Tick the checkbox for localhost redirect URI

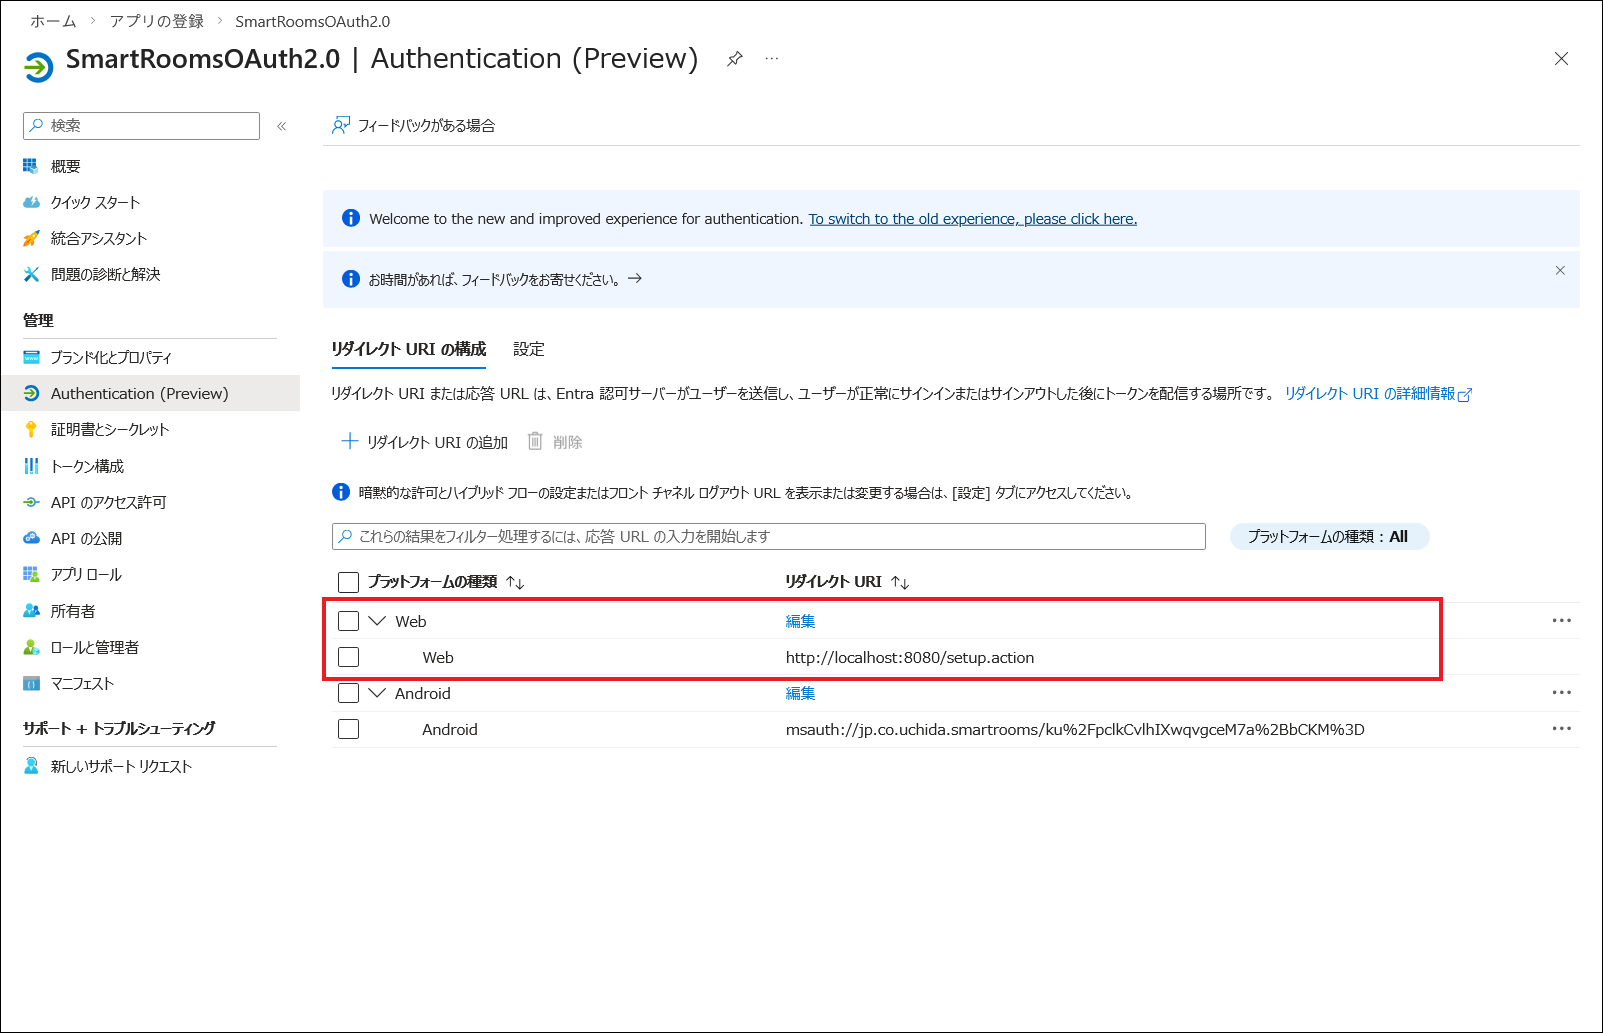(x=348, y=657)
